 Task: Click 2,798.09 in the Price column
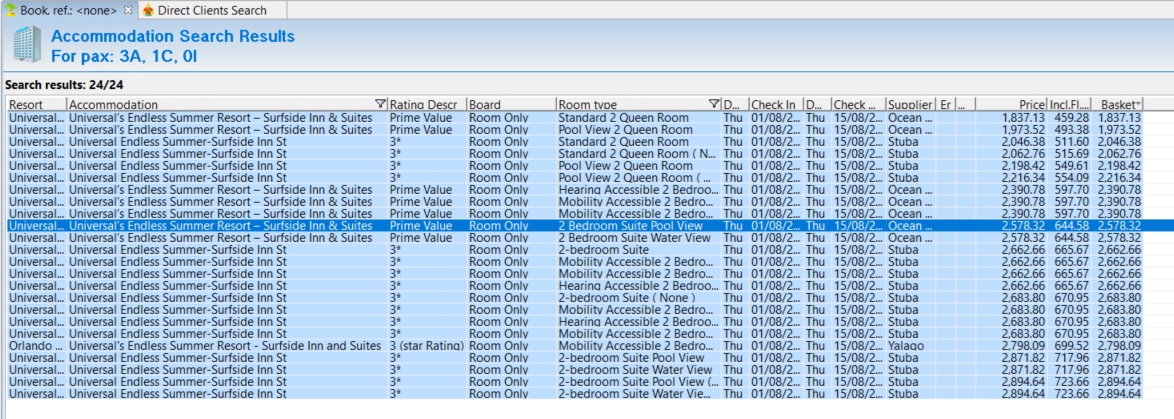[1023, 346]
